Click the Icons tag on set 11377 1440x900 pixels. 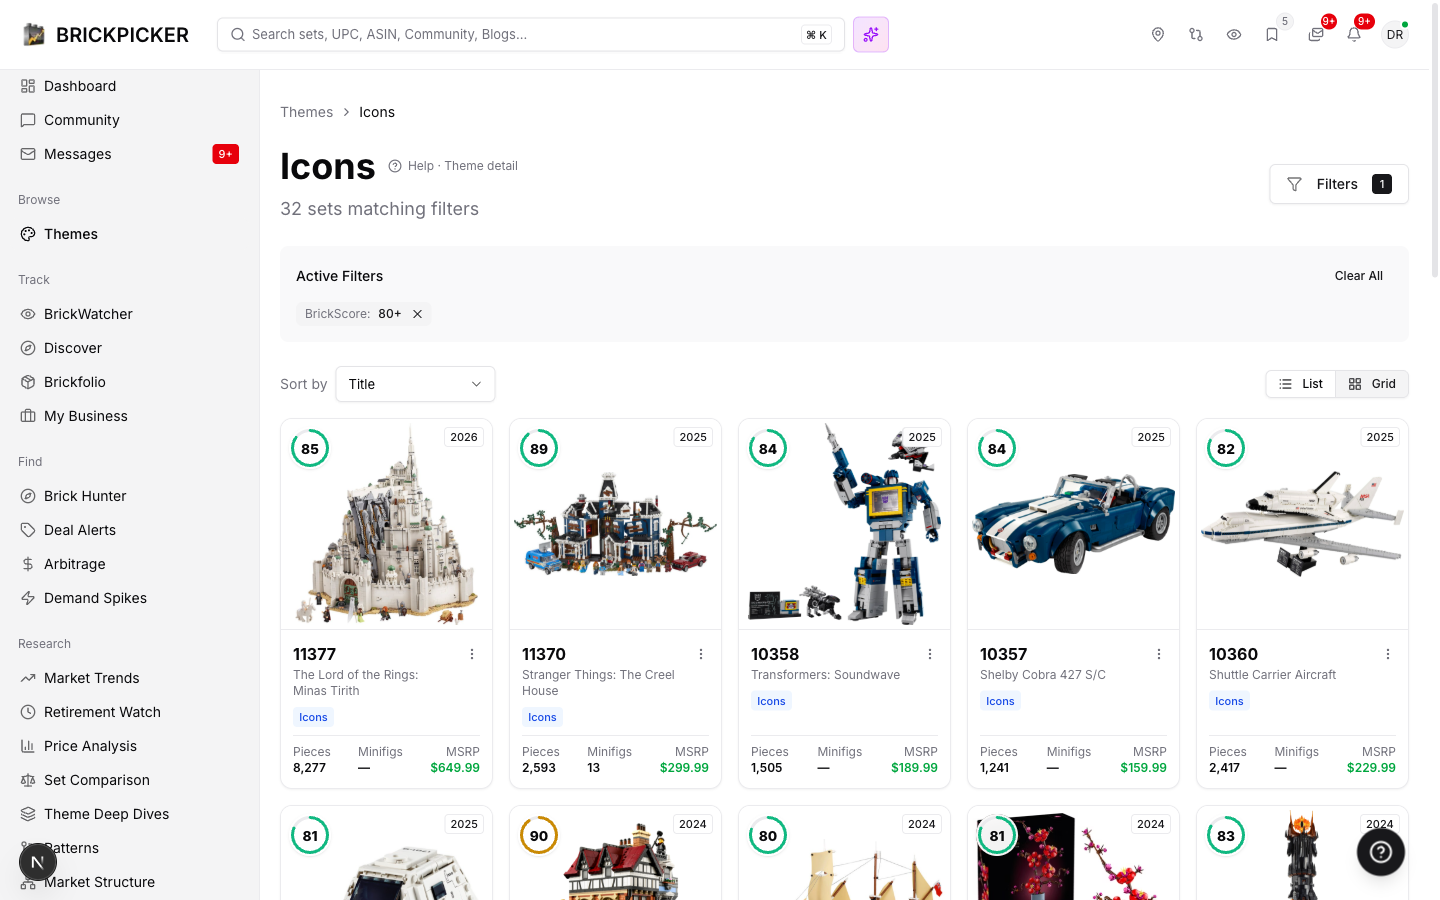(313, 717)
